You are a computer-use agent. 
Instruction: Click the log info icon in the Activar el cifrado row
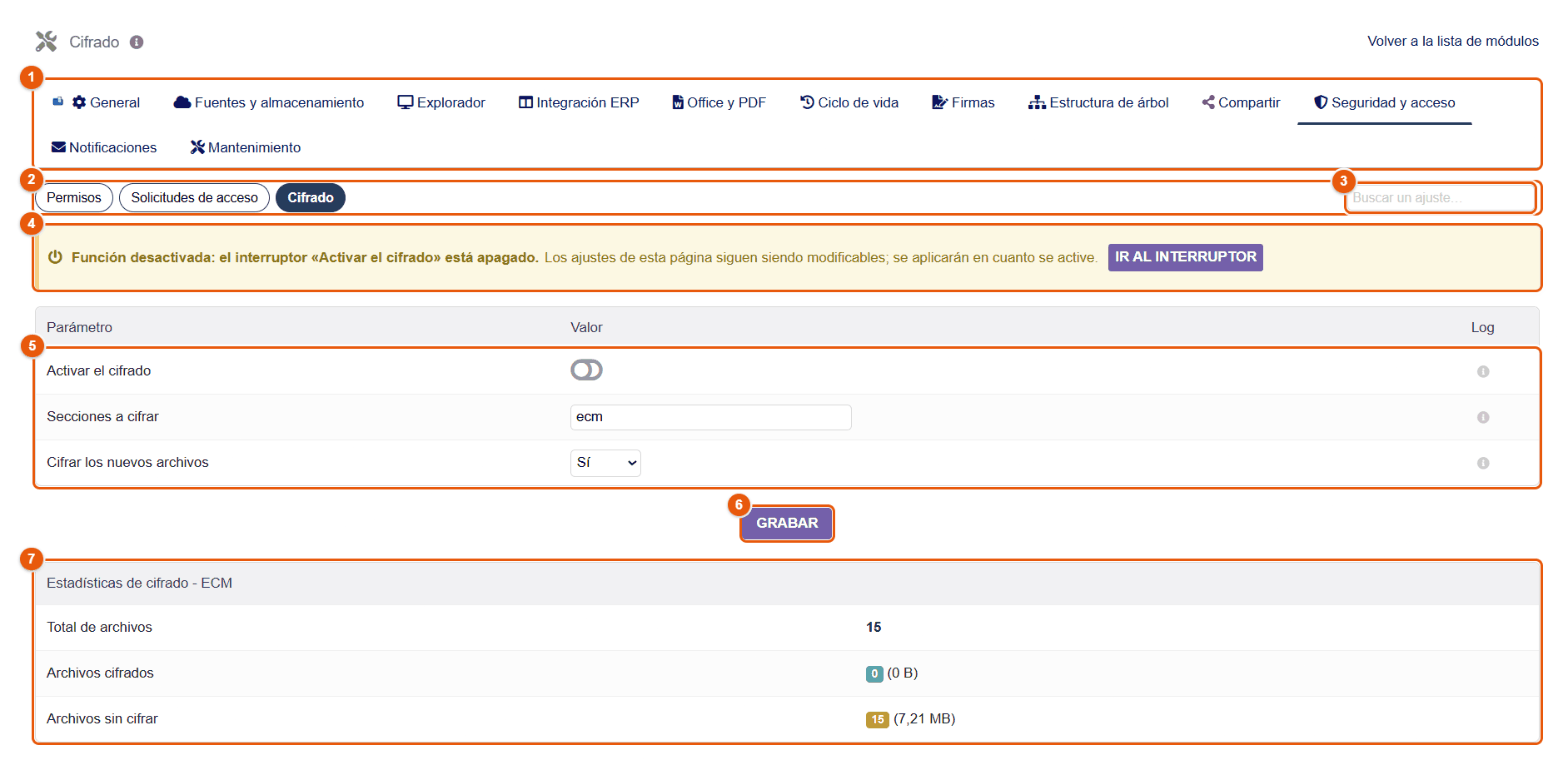click(1483, 371)
